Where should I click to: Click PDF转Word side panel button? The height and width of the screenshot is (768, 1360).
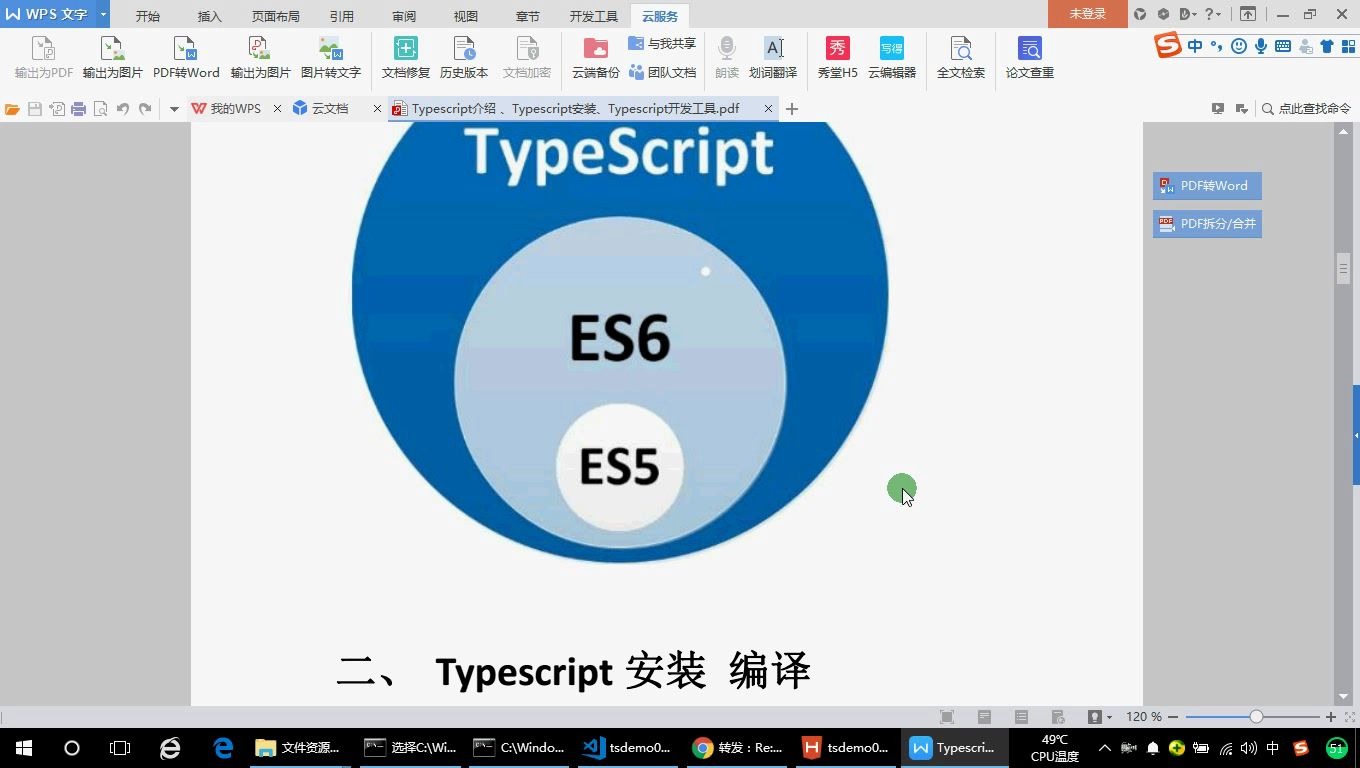click(1207, 186)
